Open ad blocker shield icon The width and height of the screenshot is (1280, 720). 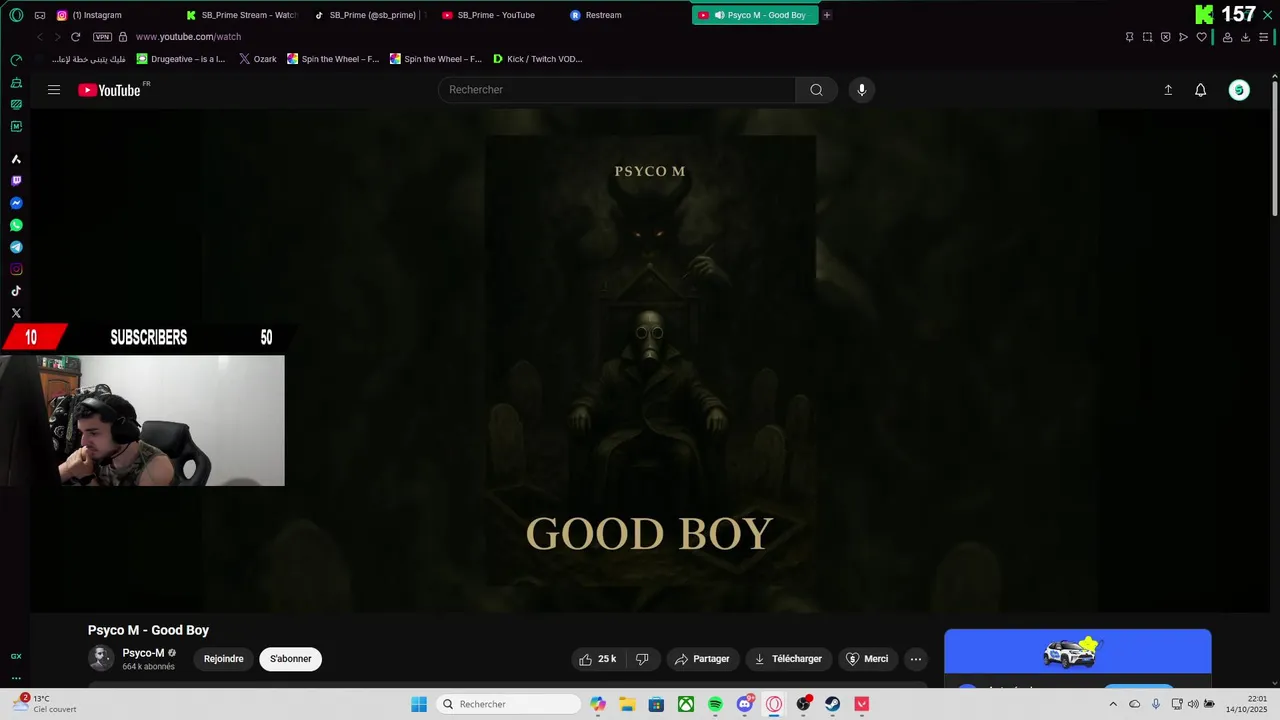pyautogui.click(x=1165, y=37)
